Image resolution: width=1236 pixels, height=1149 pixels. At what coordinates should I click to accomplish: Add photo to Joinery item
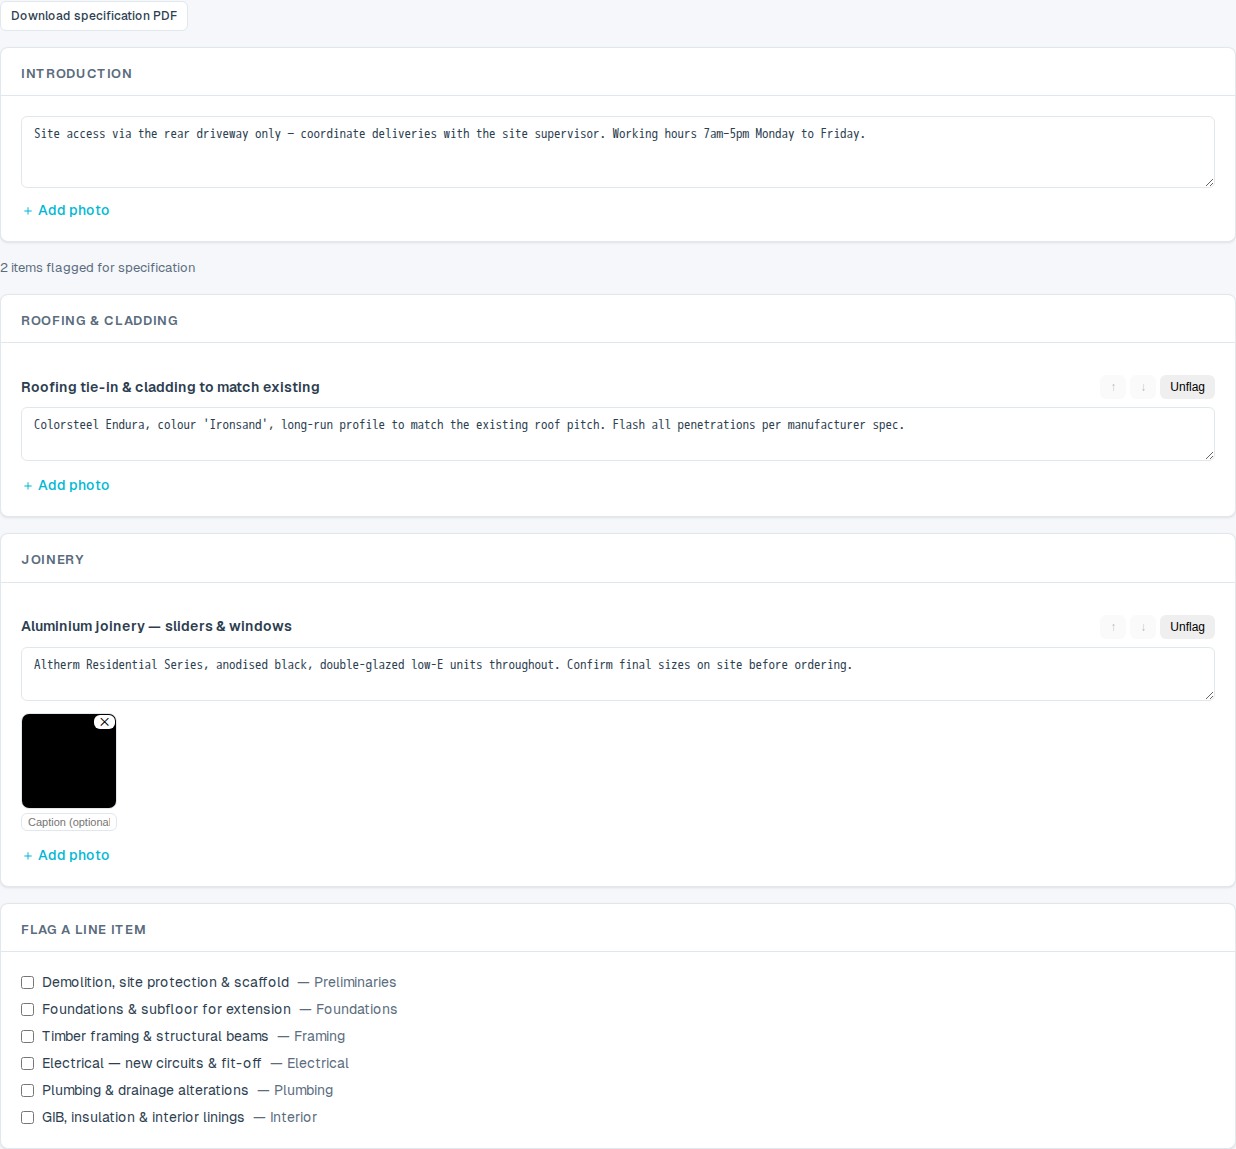(x=66, y=855)
